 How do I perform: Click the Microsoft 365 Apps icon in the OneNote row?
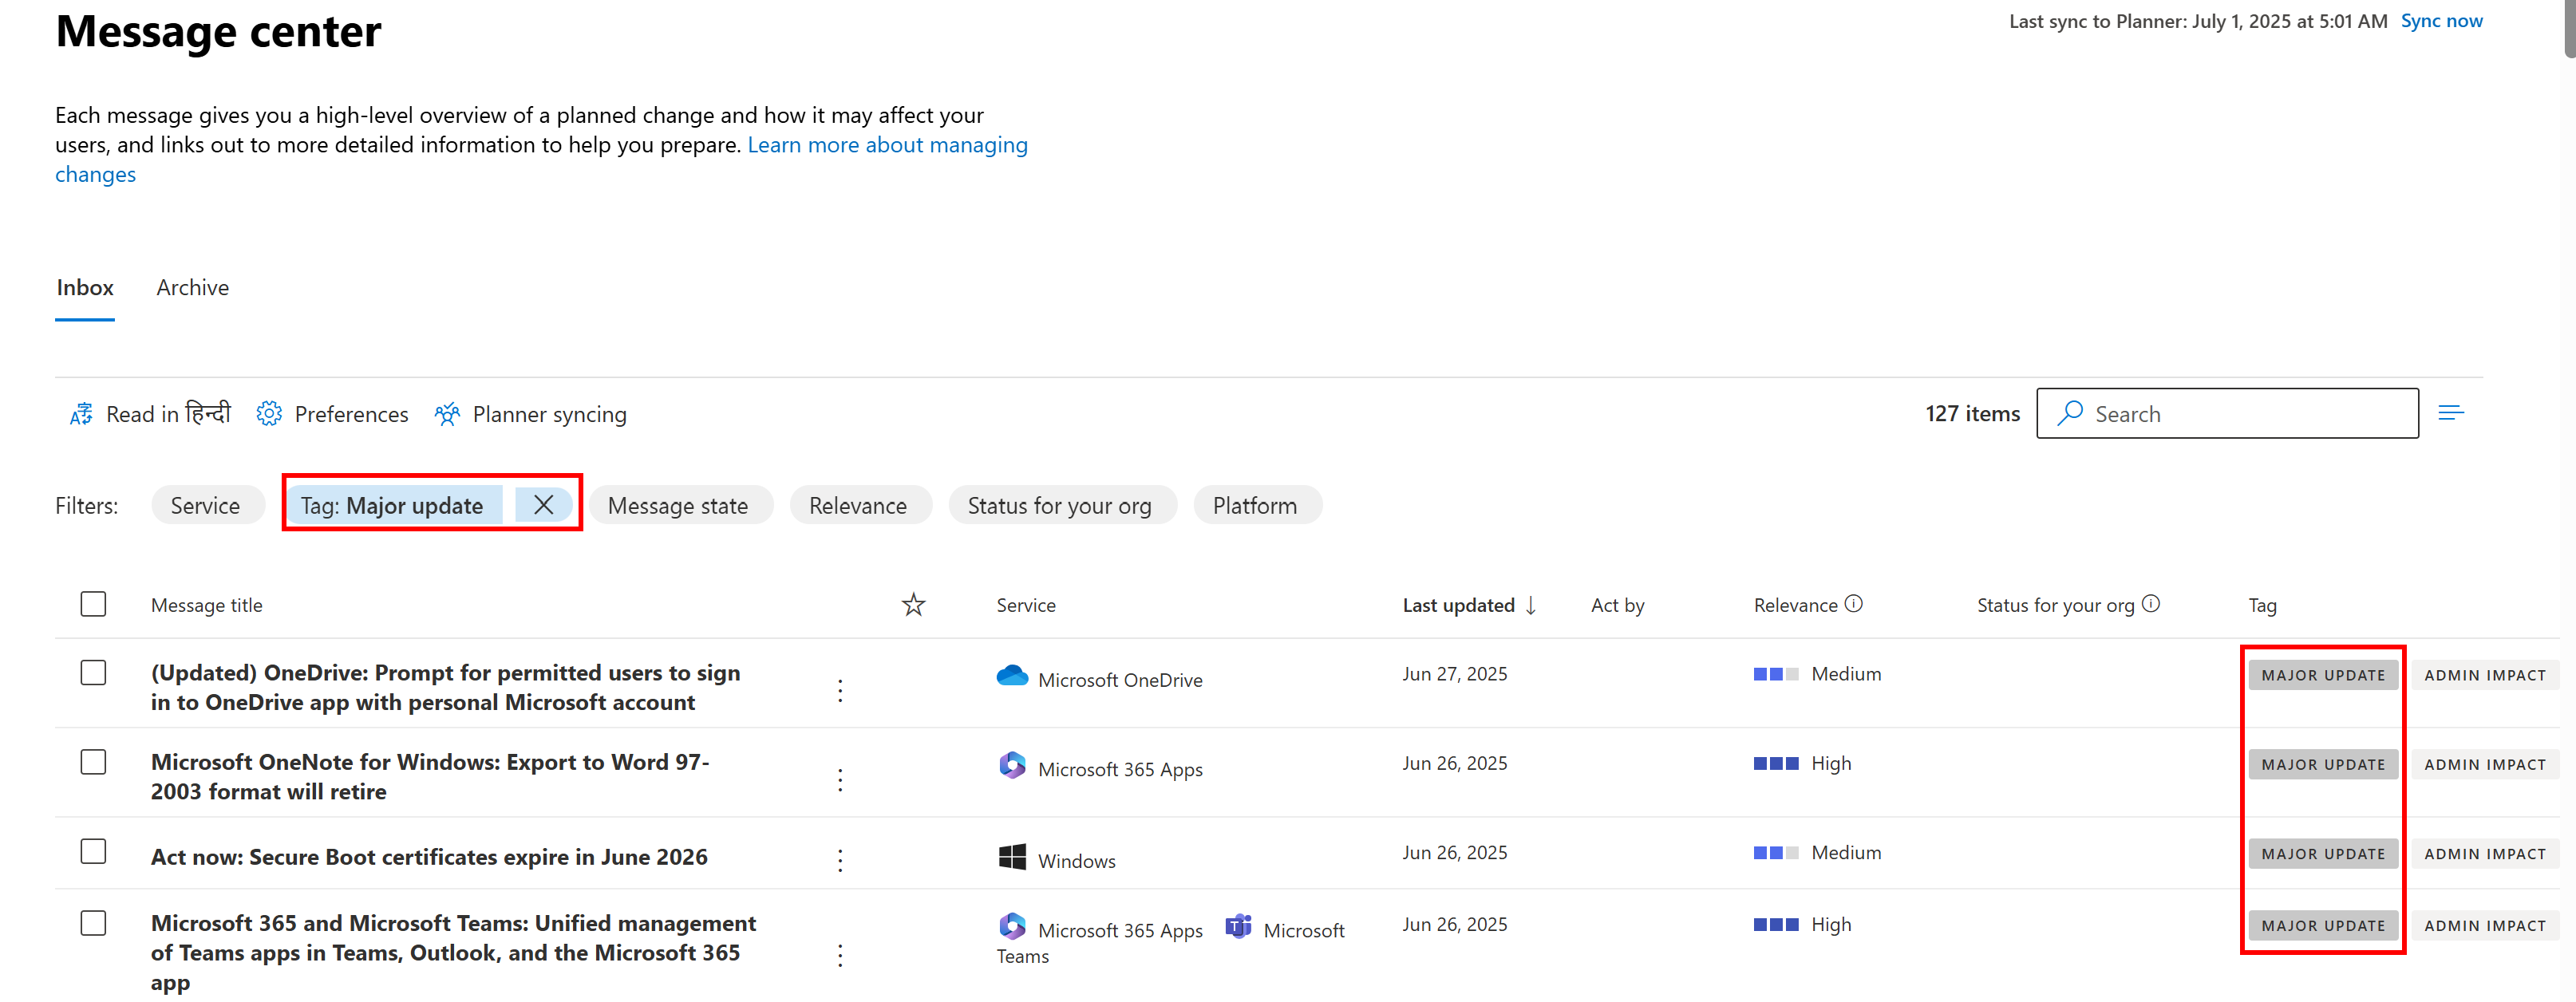(1012, 765)
